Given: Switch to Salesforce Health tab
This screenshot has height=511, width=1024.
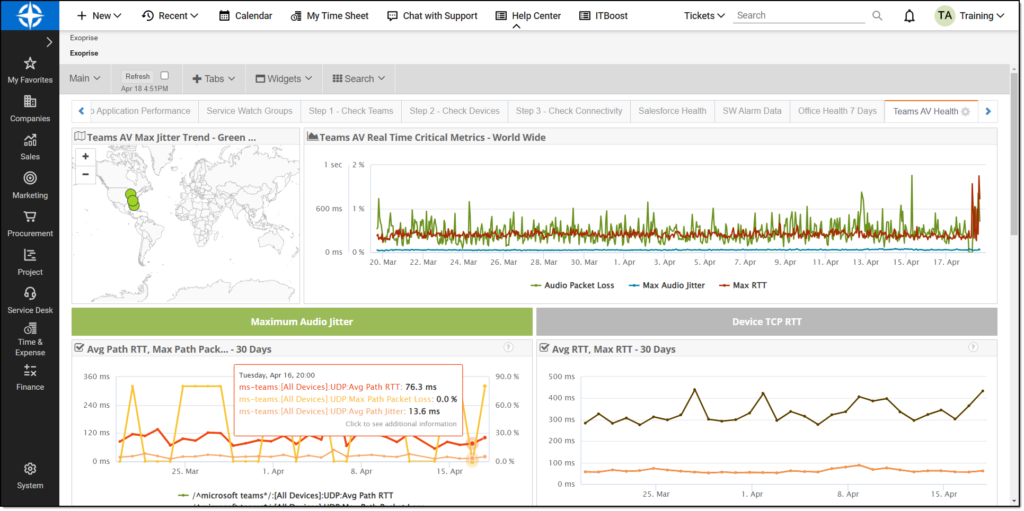Looking at the screenshot, I should 672,111.
